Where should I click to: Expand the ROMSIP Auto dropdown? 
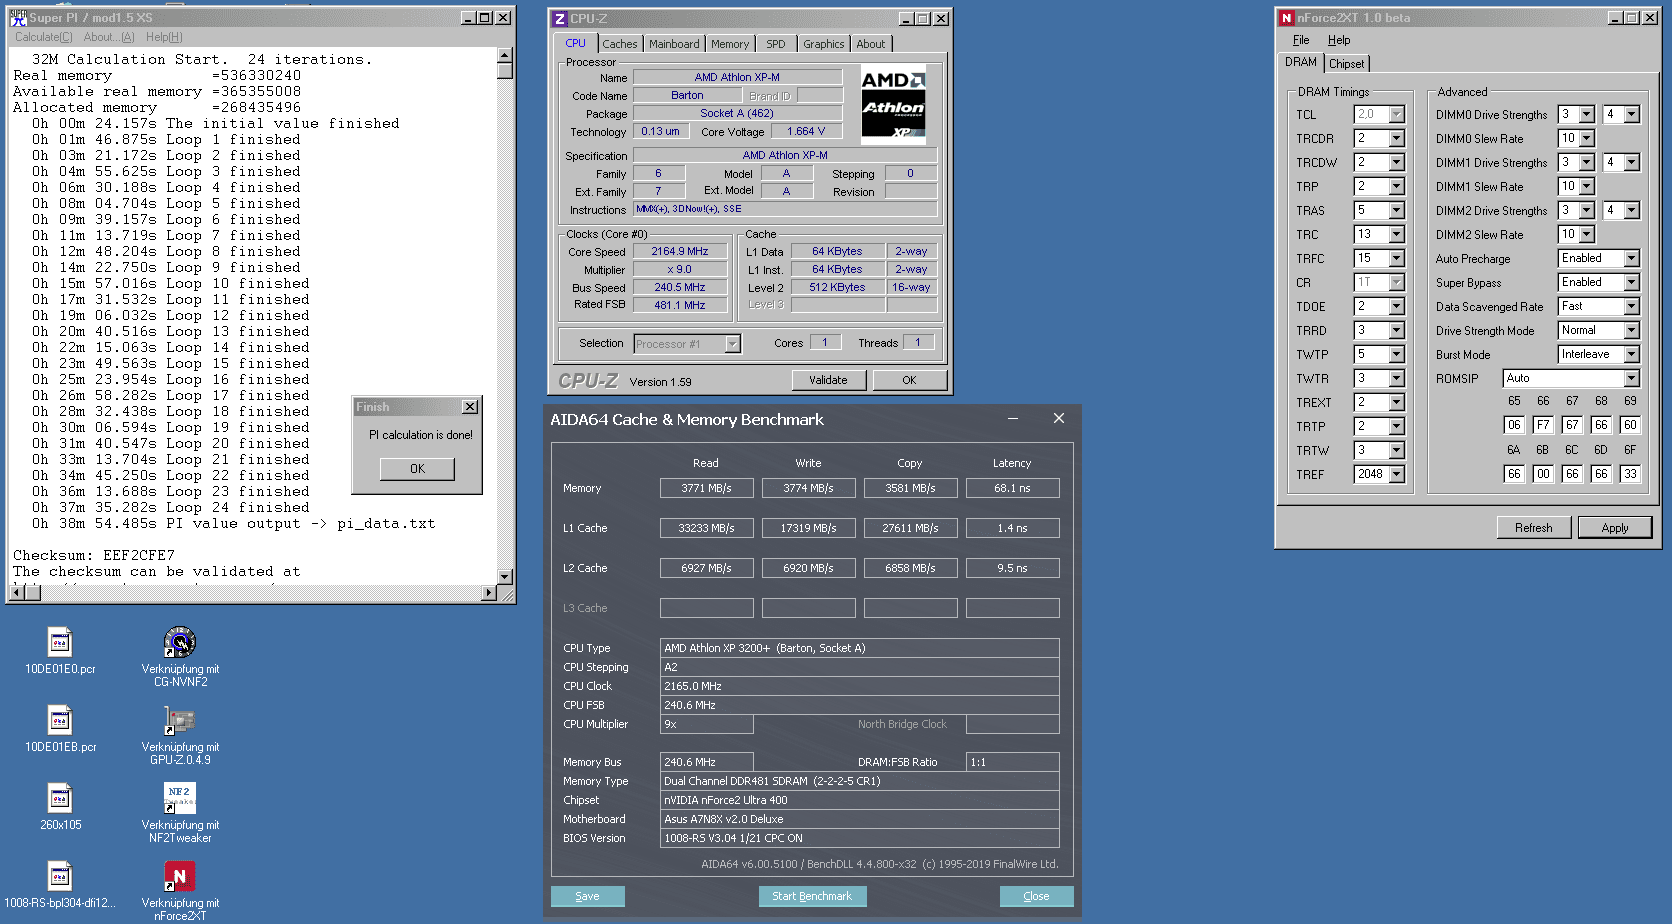(x=1631, y=379)
